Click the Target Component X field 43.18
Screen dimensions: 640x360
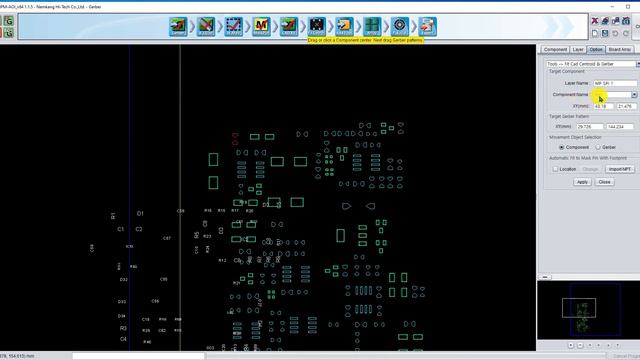click(x=604, y=106)
